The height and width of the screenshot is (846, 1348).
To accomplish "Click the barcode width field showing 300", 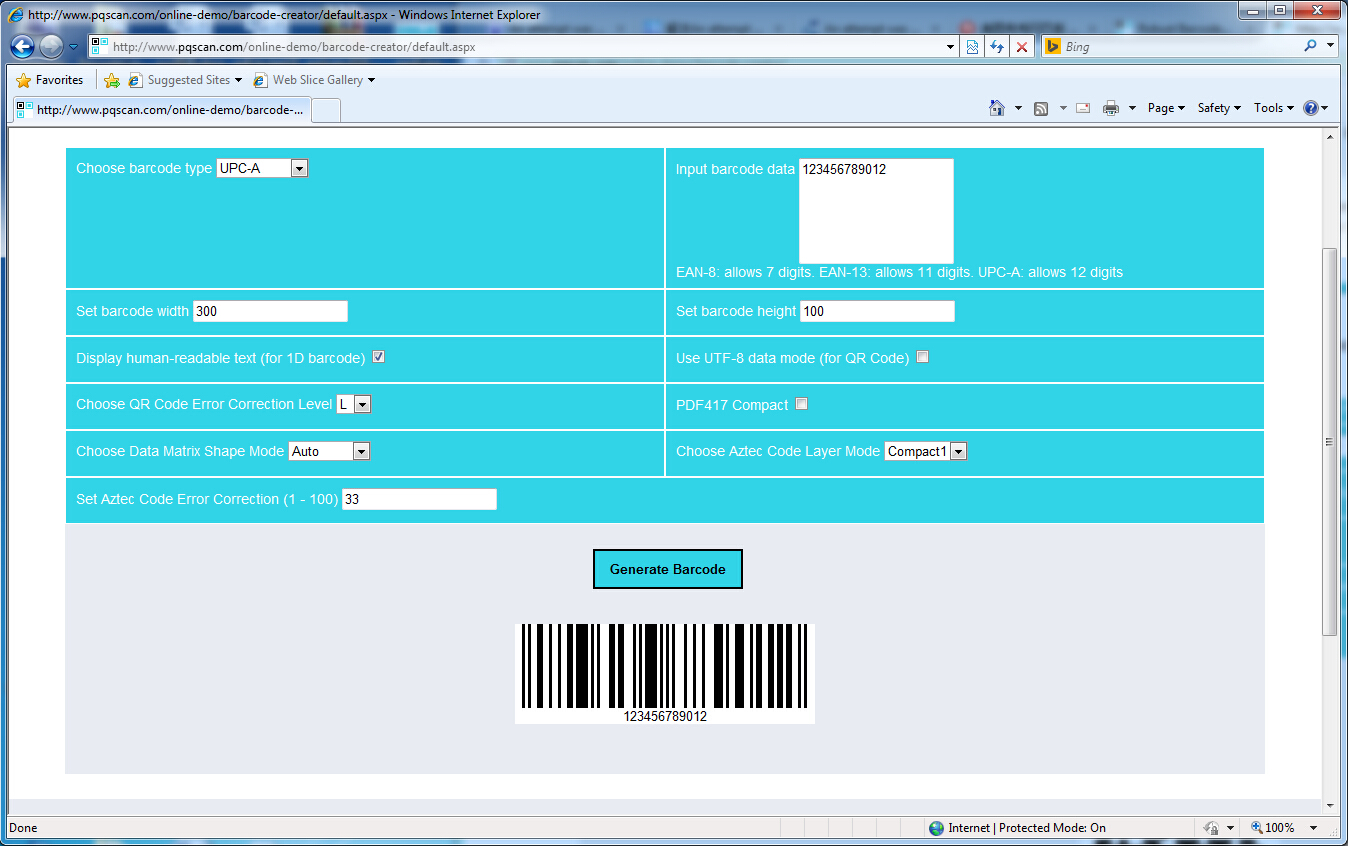I will point(270,311).
